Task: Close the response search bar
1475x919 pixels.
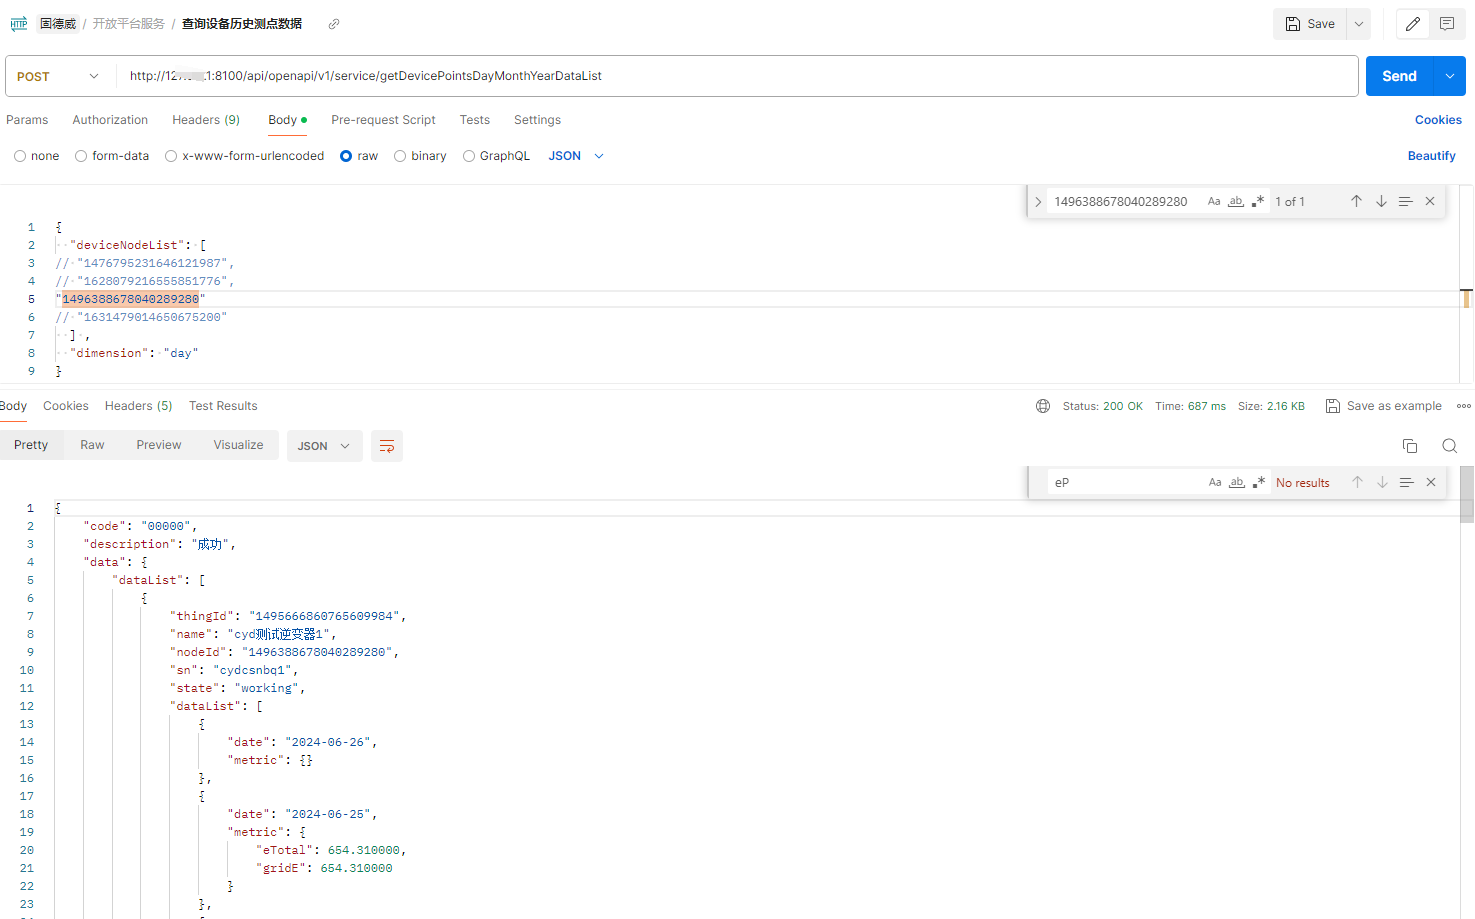Action: coord(1430,482)
